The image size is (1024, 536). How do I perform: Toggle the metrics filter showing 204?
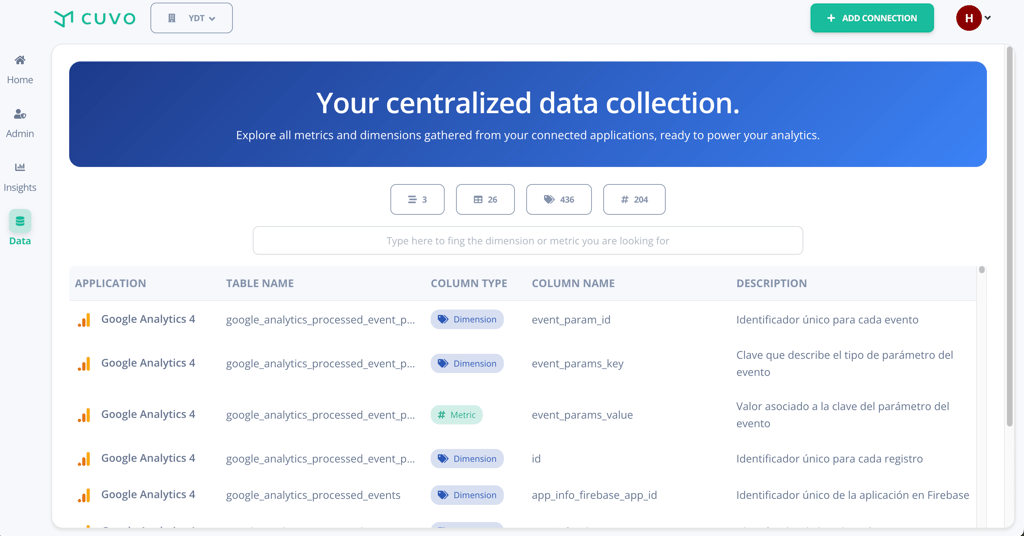tap(634, 200)
